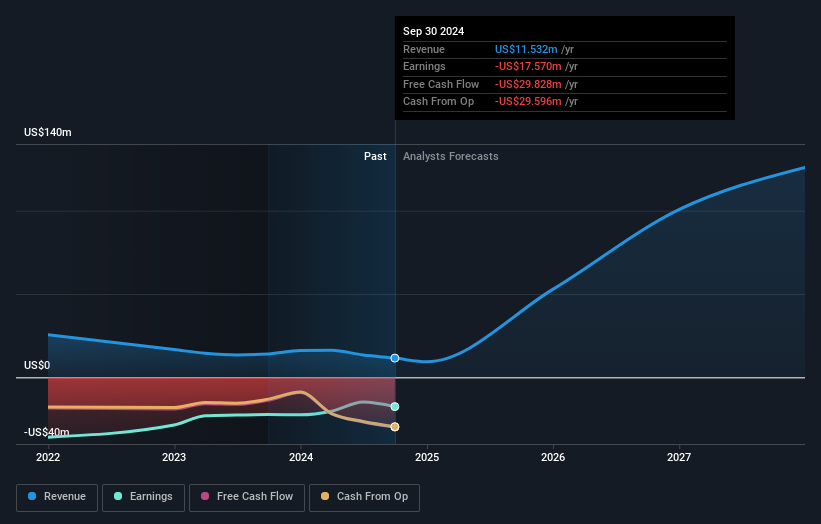The height and width of the screenshot is (524, 821).
Task: Click the -US$29.828m free cash flow value
Action: (x=528, y=84)
